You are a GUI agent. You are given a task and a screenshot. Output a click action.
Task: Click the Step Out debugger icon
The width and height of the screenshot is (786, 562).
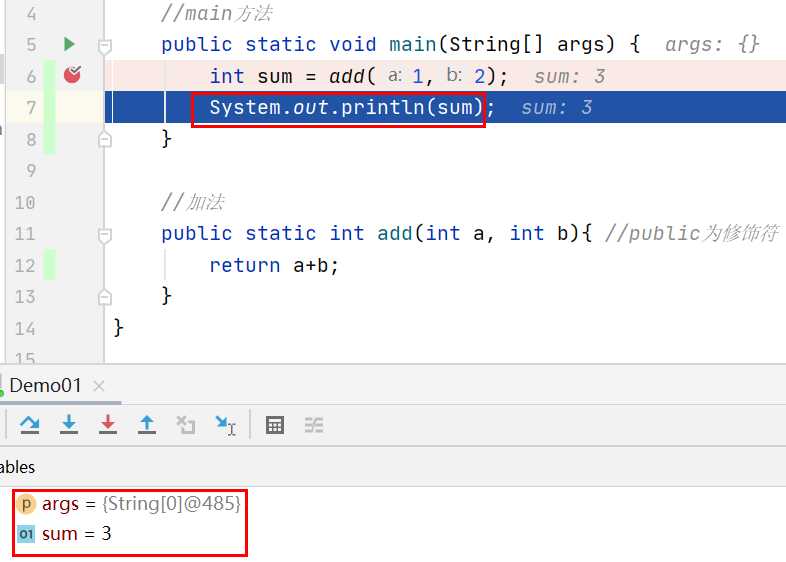[147, 425]
